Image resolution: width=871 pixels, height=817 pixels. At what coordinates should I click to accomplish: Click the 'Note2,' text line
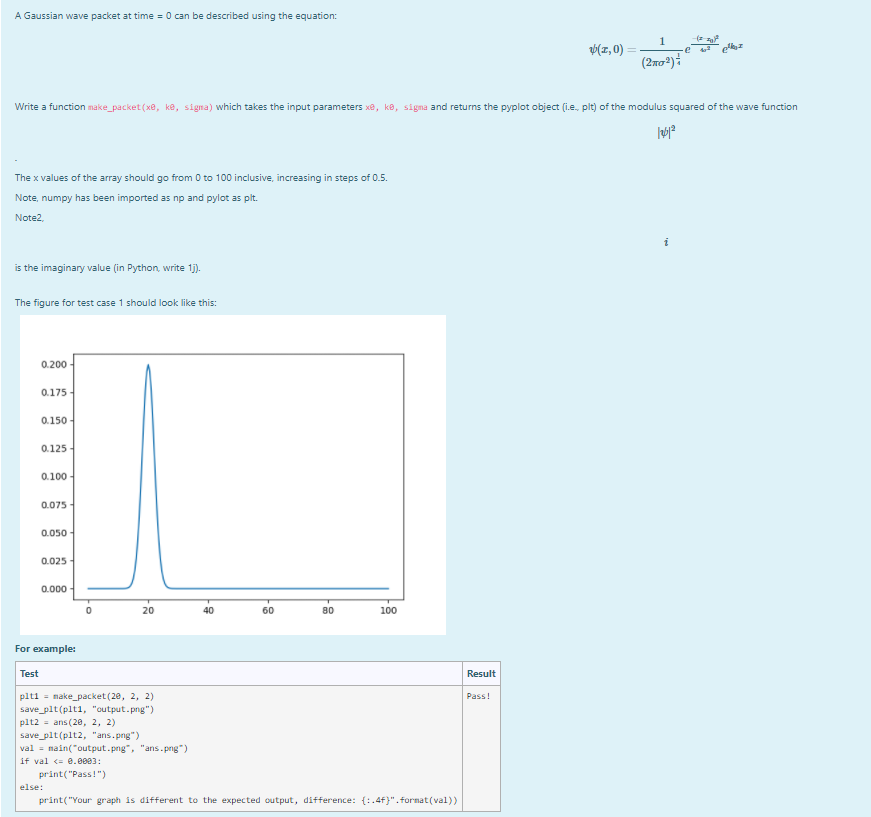[x=28, y=218]
